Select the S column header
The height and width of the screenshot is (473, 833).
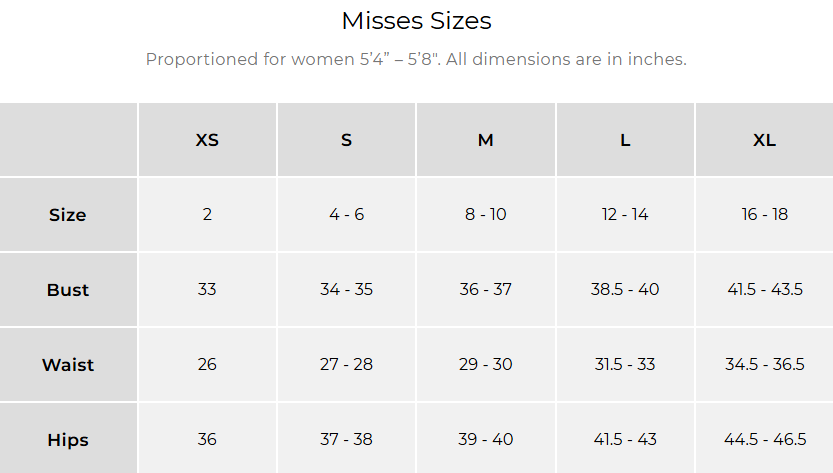[x=346, y=140]
